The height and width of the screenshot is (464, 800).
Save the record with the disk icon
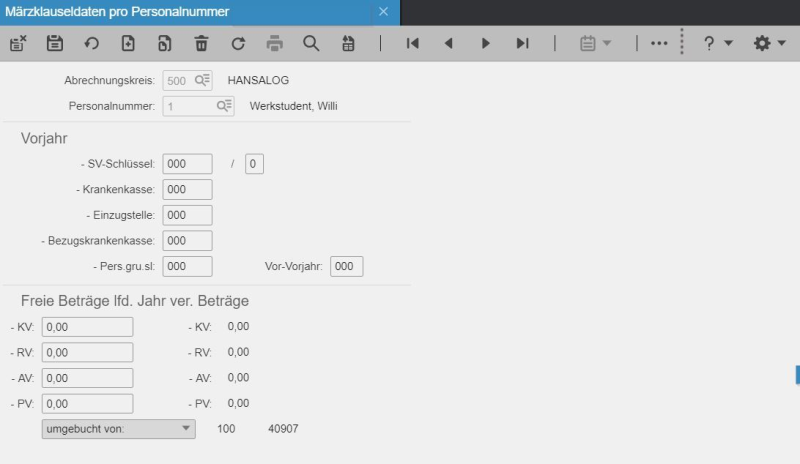tap(55, 43)
